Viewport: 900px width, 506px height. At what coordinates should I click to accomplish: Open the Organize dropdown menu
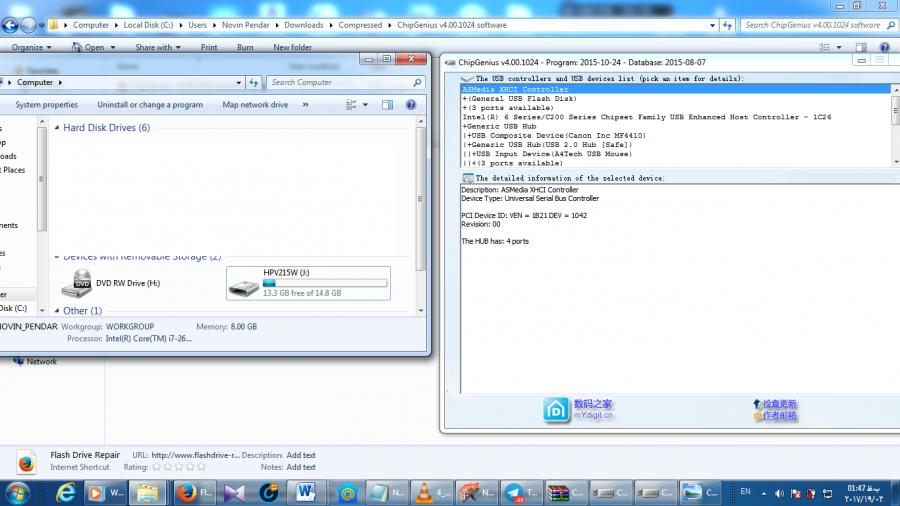point(32,47)
